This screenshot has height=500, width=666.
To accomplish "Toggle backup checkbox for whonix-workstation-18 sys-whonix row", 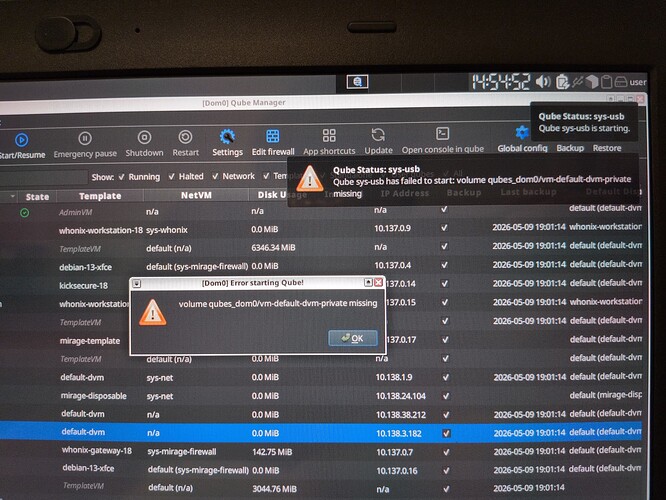I will 444,228.
